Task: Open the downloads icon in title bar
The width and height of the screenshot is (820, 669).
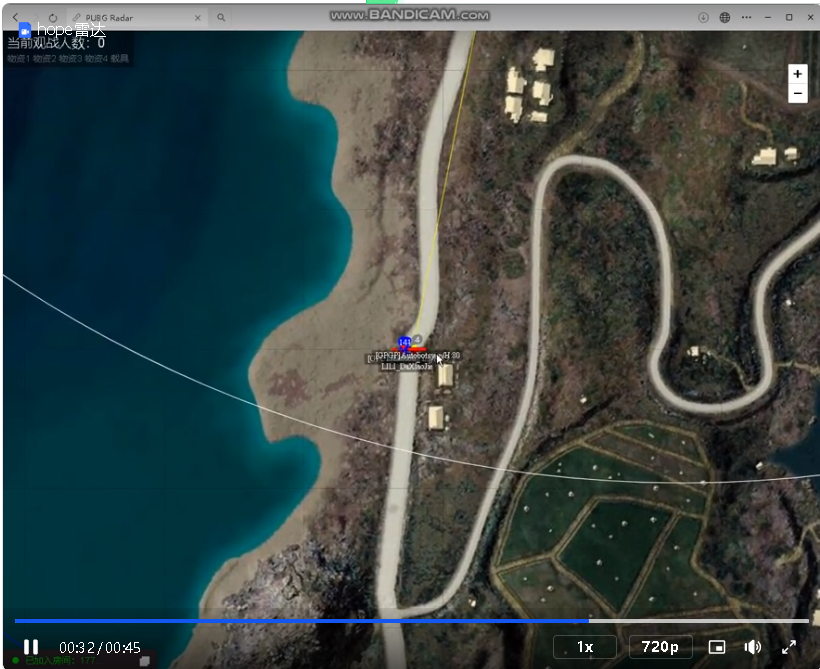Action: [x=703, y=17]
